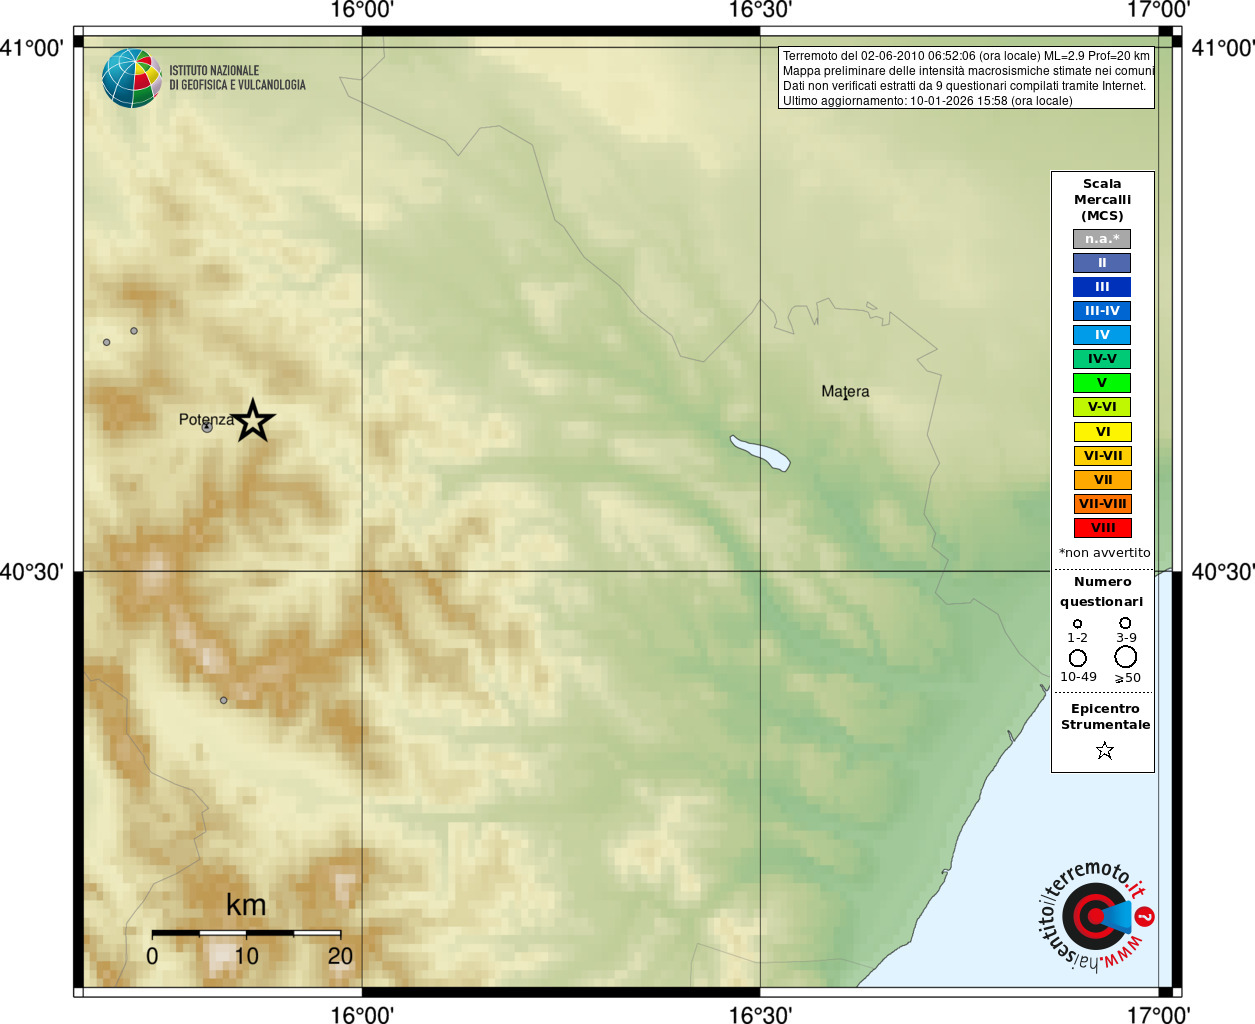Select the blue III intensity swatch
Viewport: 1255px width, 1024px height.
pos(1102,287)
